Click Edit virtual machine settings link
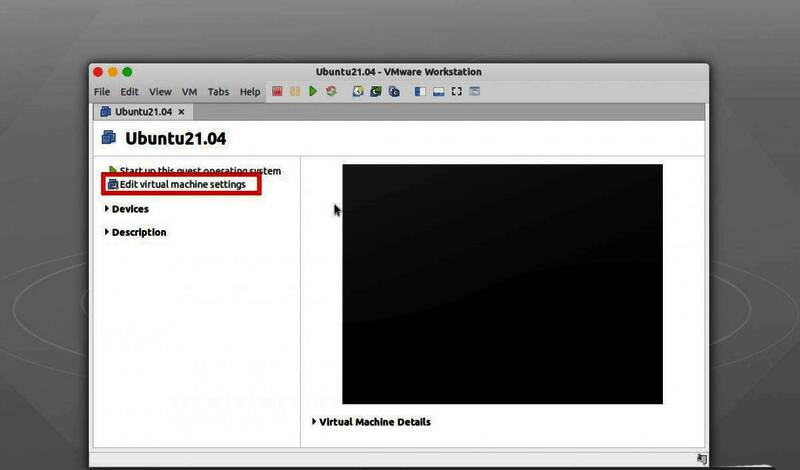This screenshot has width=800, height=470. [x=182, y=184]
